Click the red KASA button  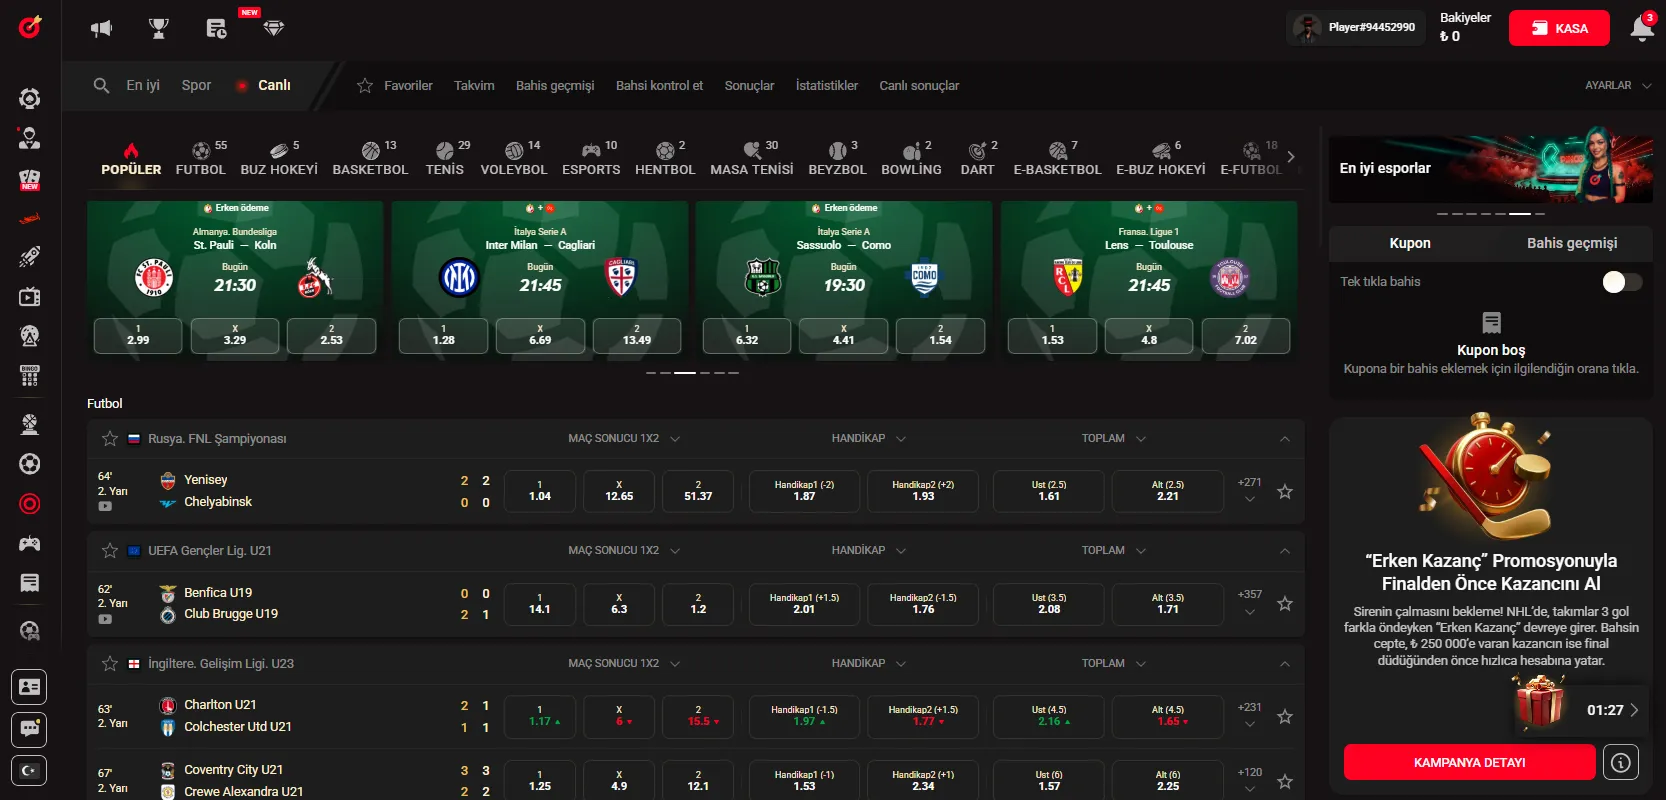[x=1558, y=28]
